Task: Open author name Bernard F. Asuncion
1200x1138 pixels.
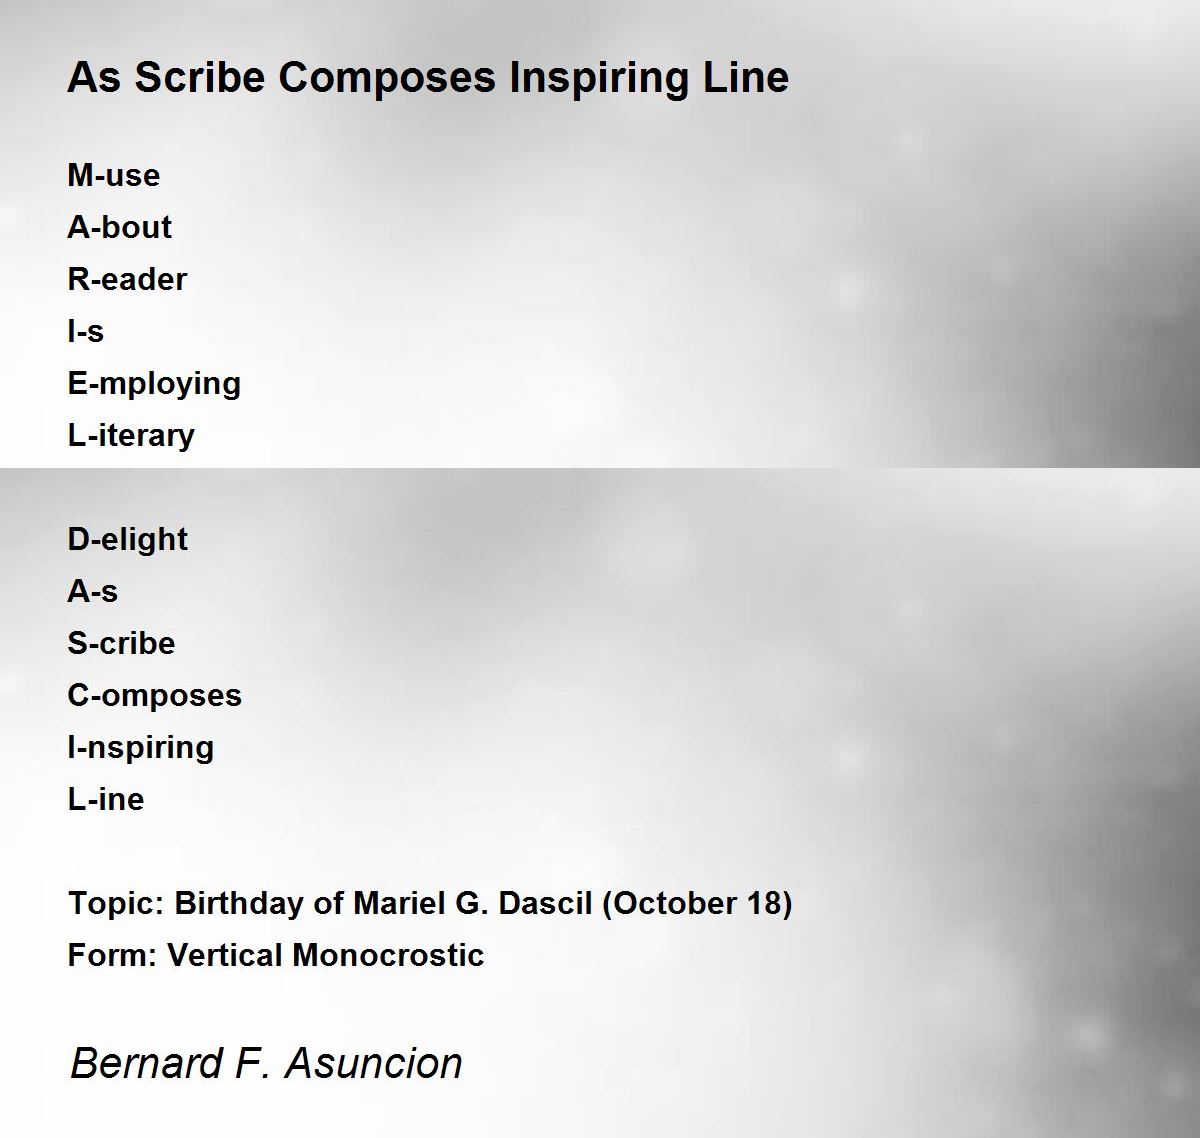Action: coord(266,1062)
